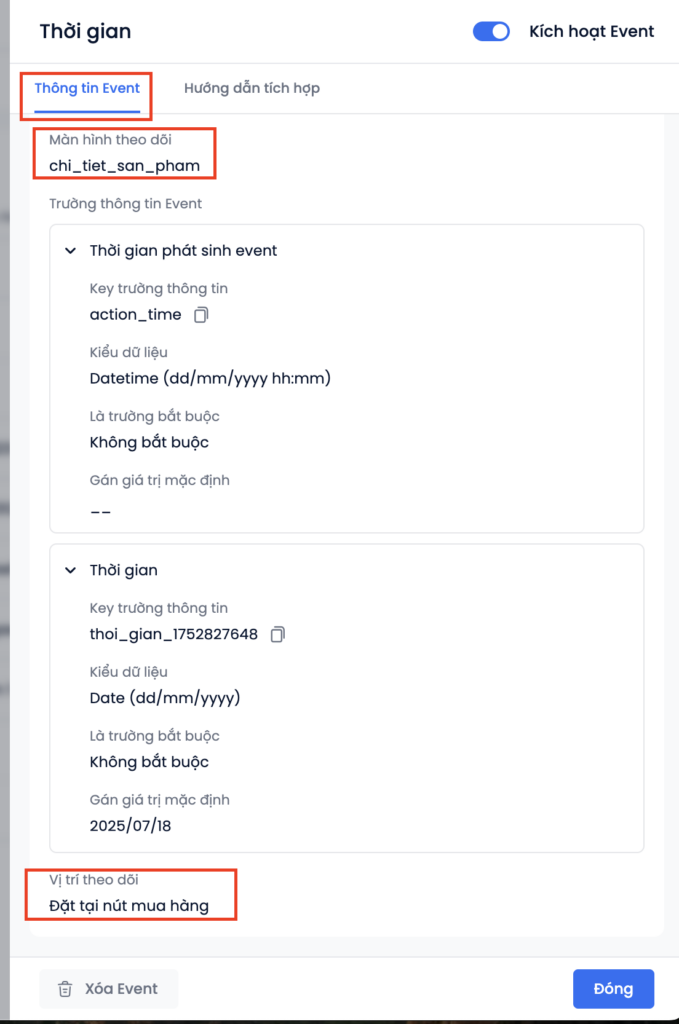Viewport: 679px width, 1024px height.
Task: Click the empty "--" default value
Action: tap(100, 511)
